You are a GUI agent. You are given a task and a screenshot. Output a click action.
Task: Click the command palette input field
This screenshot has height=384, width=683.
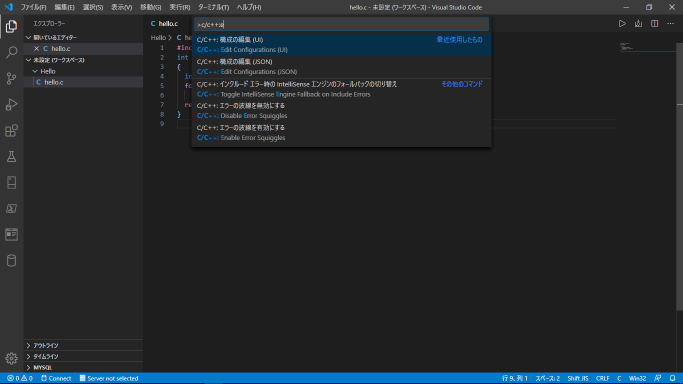[342, 24]
